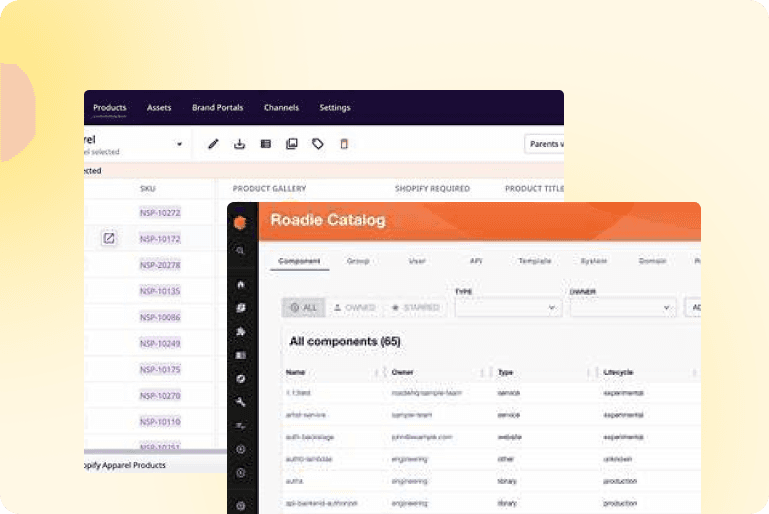
Task: Open the edit icon beside NSP-10172
Action: coord(109,238)
